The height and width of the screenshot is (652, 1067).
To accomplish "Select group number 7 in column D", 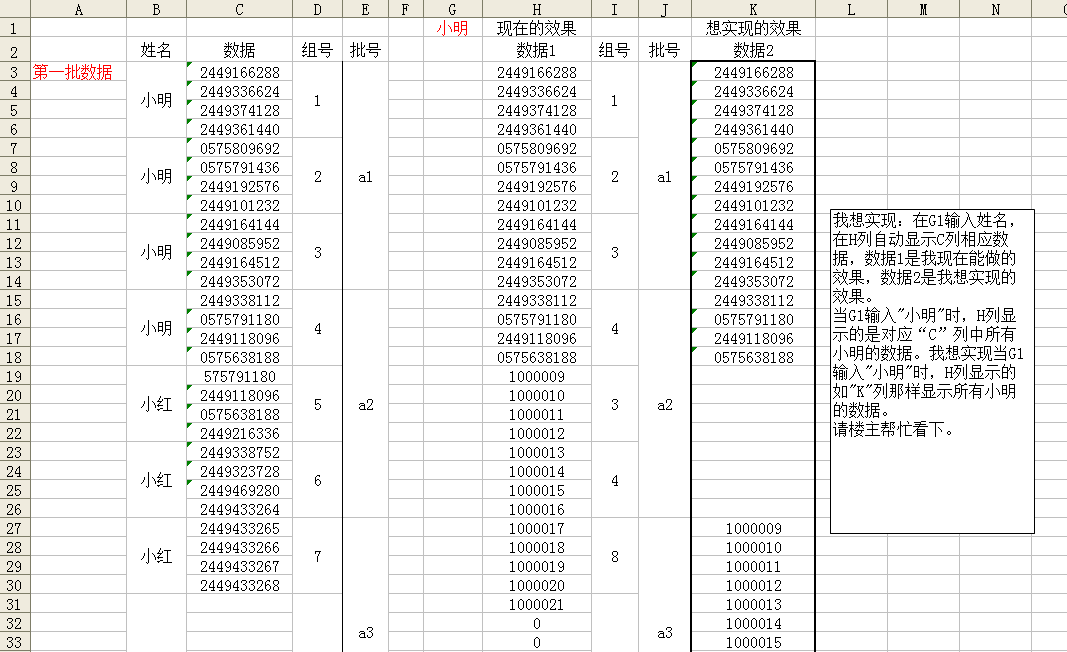I will [x=318, y=556].
